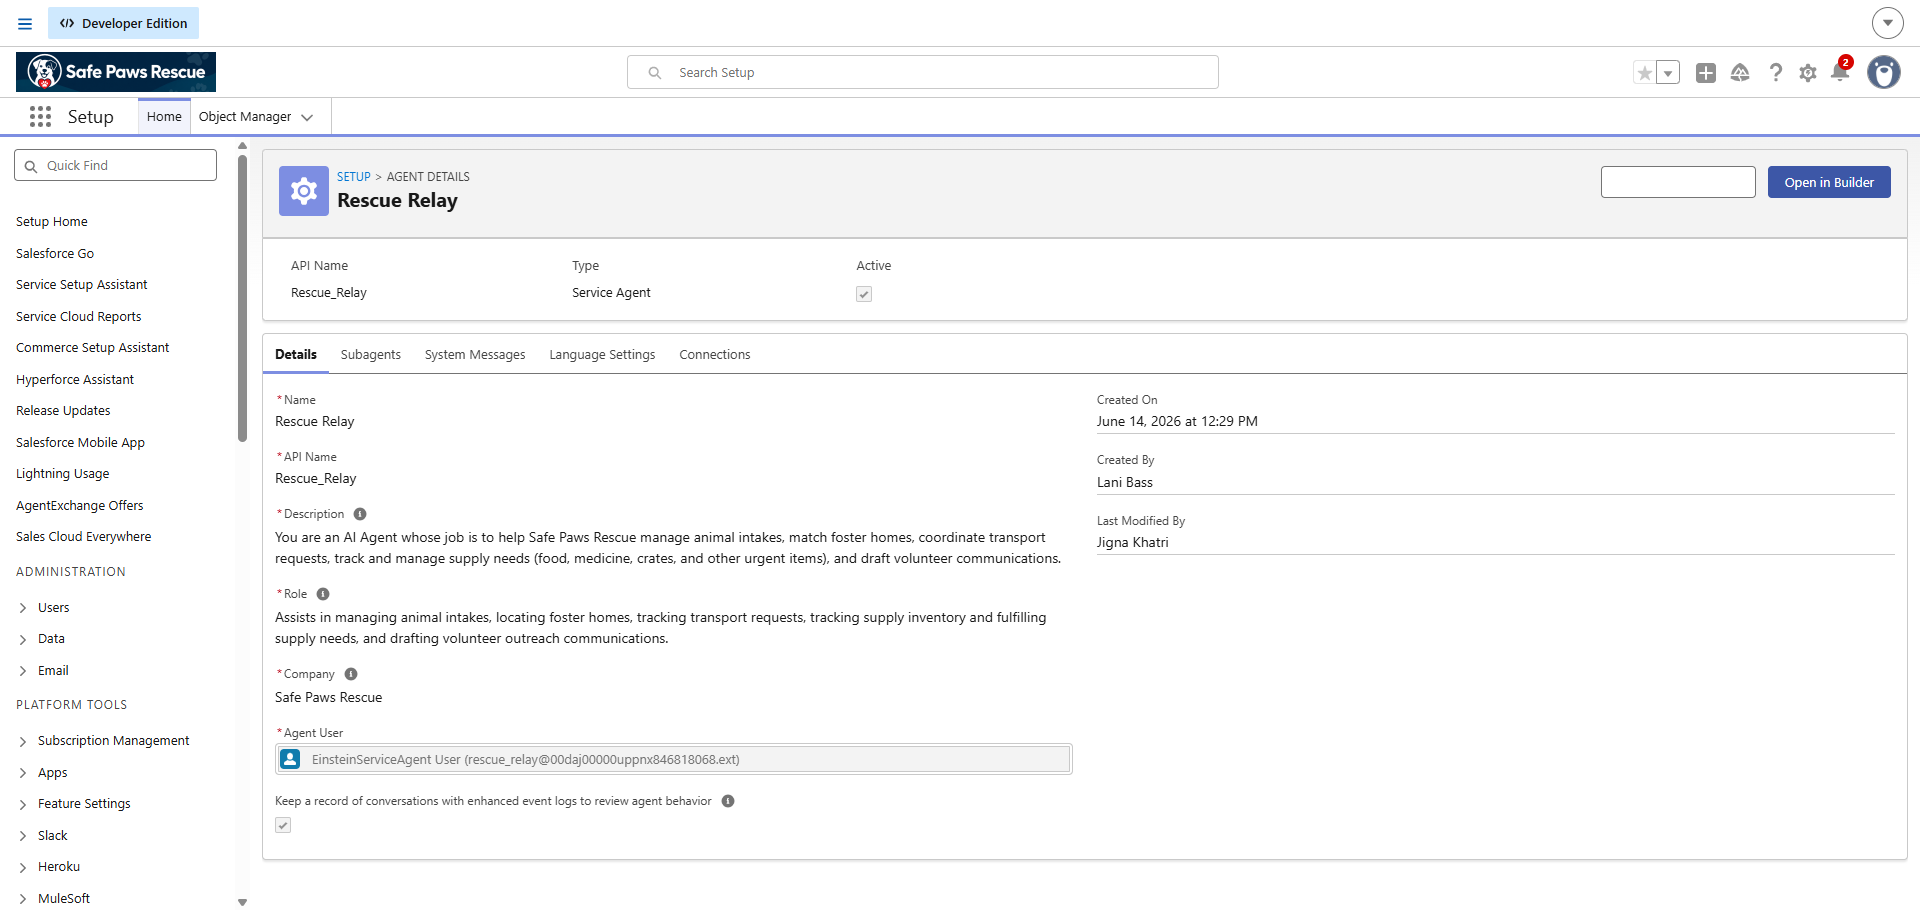Open Salesforce Go page
The image size is (1920, 910).
[55, 254]
